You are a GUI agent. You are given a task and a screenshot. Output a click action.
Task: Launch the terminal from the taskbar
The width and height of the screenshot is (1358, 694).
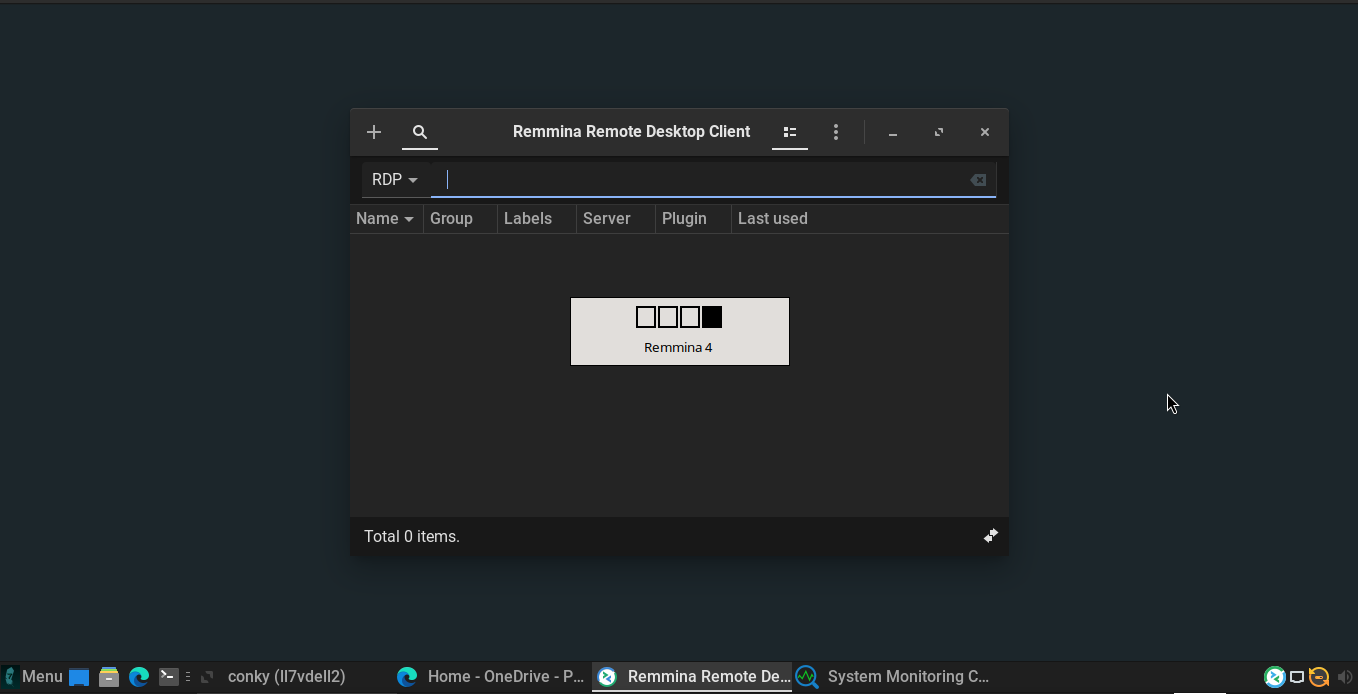coord(169,677)
